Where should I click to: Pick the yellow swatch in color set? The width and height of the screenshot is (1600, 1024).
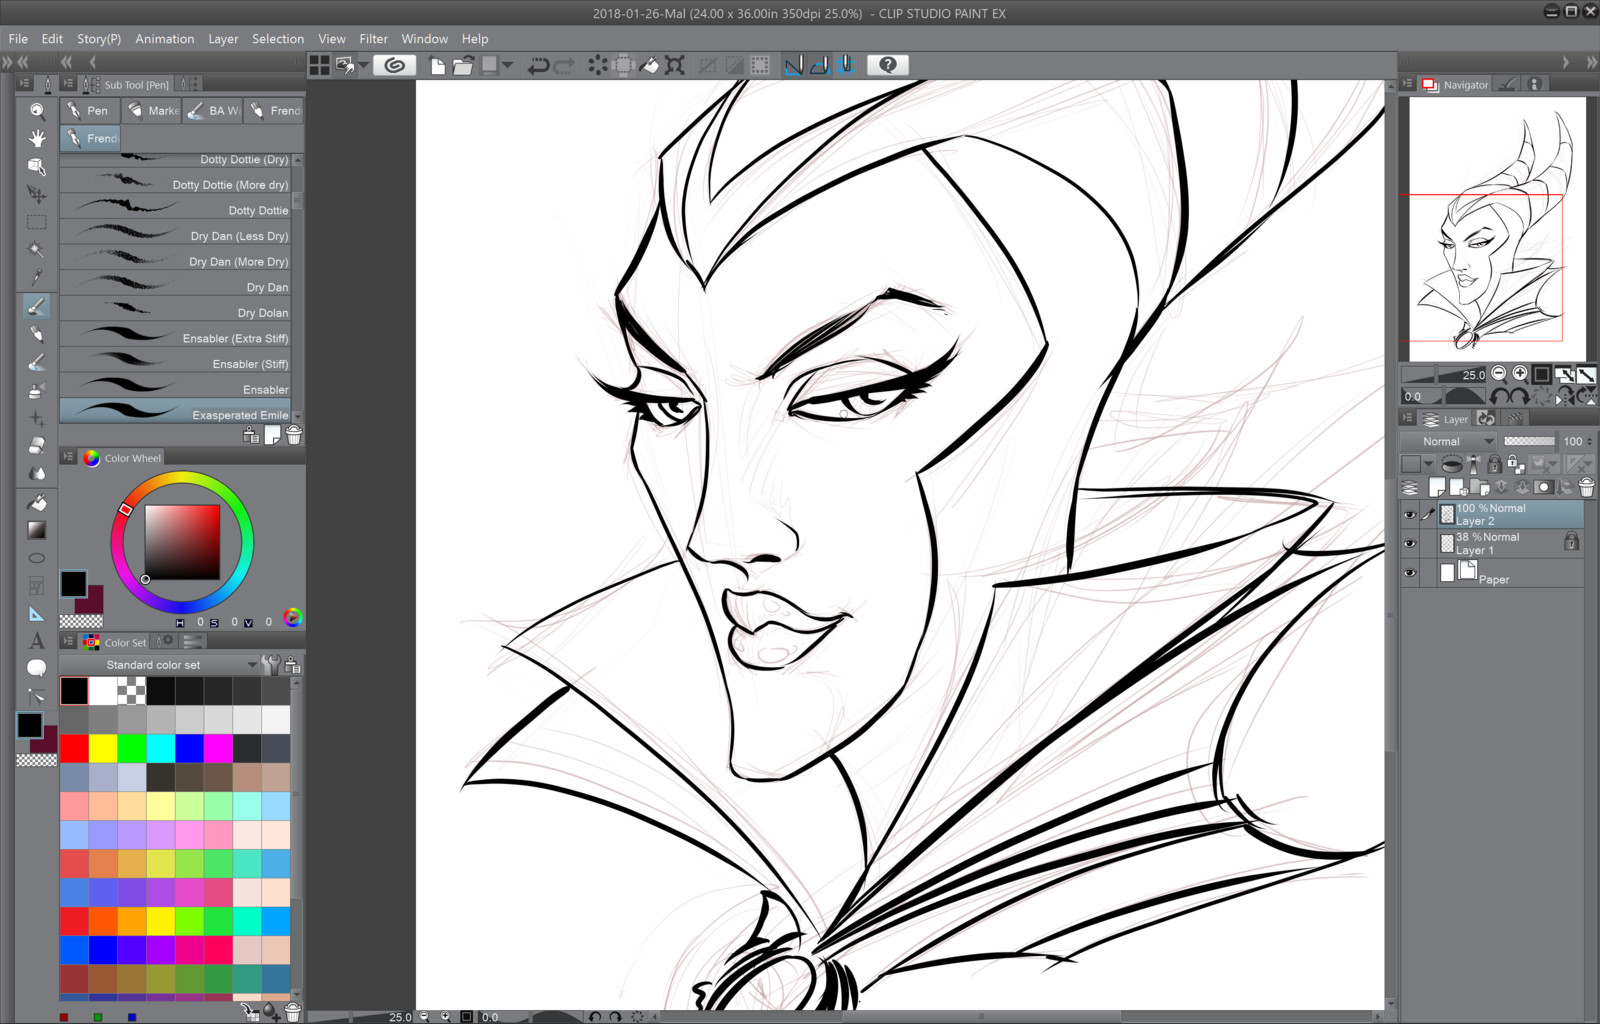click(x=103, y=748)
